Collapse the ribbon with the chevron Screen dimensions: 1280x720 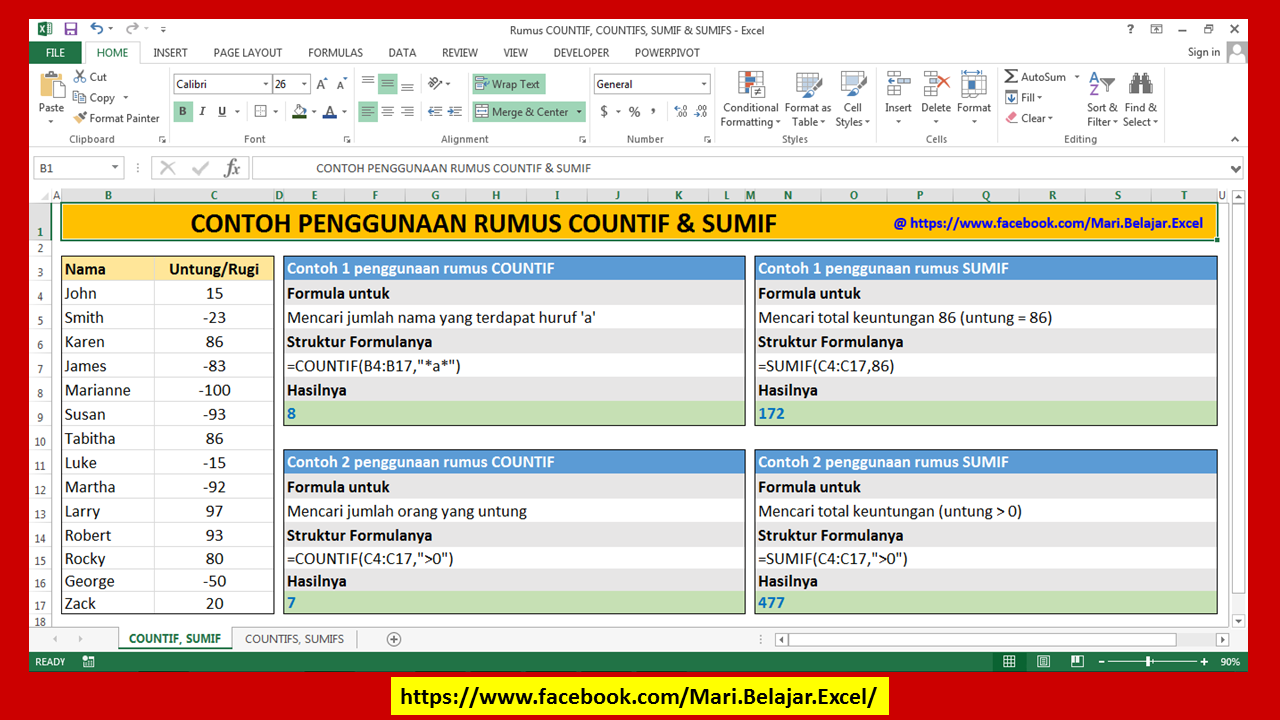1235,139
